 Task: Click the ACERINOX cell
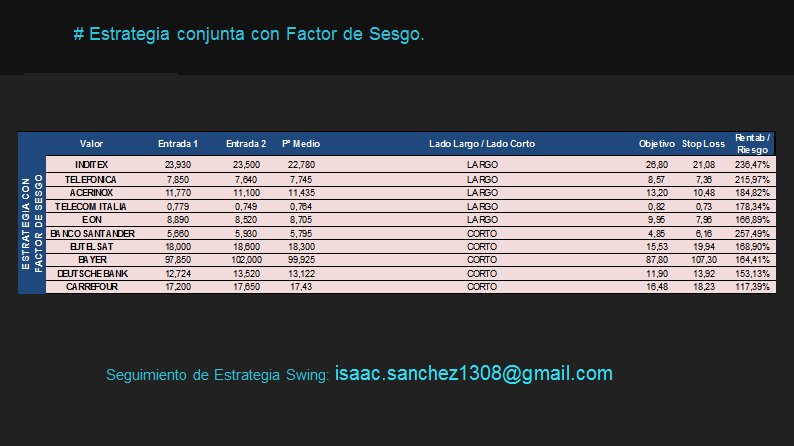click(91, 192)
